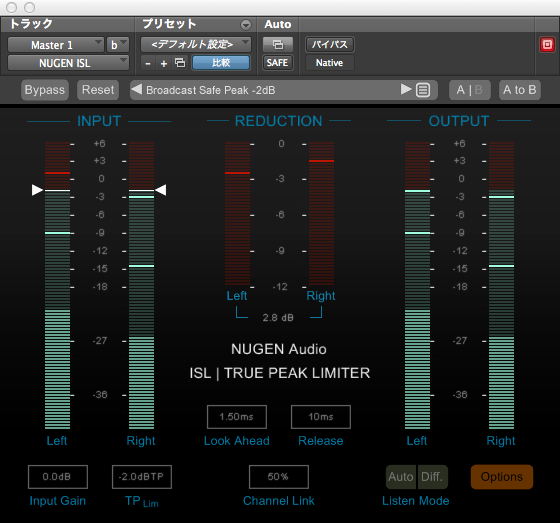560x523 pixels.
Task: Click the REDUCTION section heading
Action: coord(279,121)
